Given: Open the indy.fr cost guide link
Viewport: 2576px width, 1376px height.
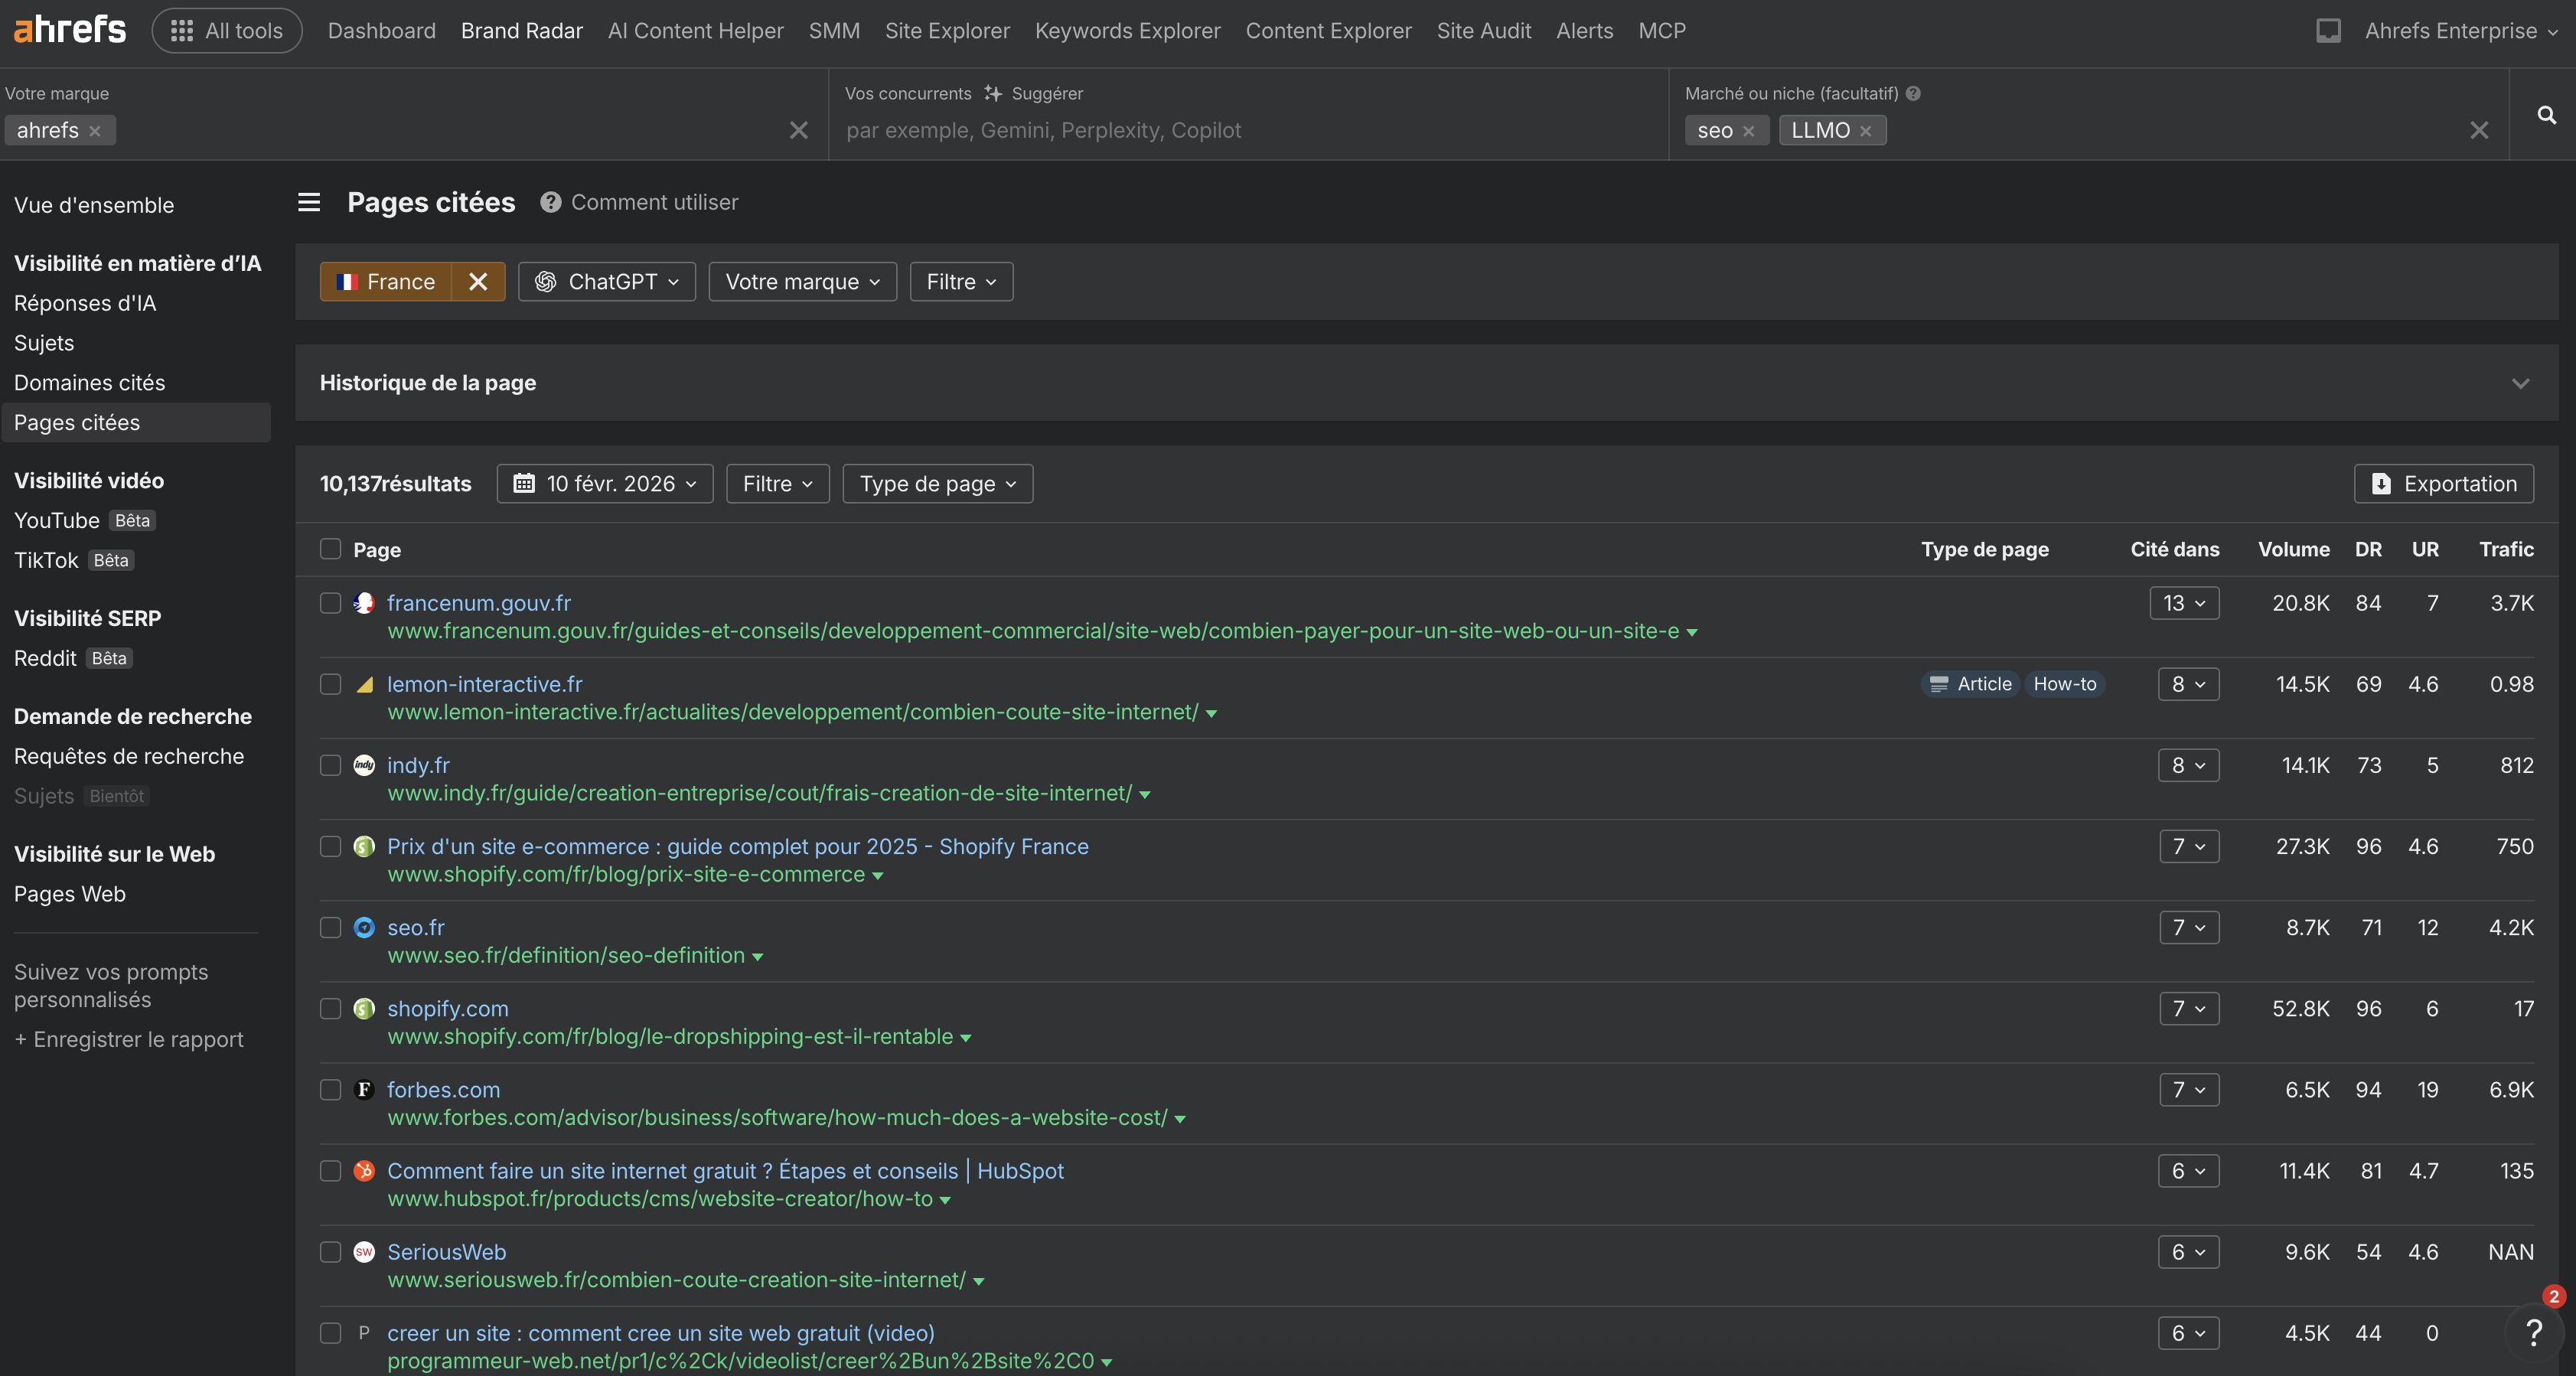Looking at the screenshot, I should 760,793.
